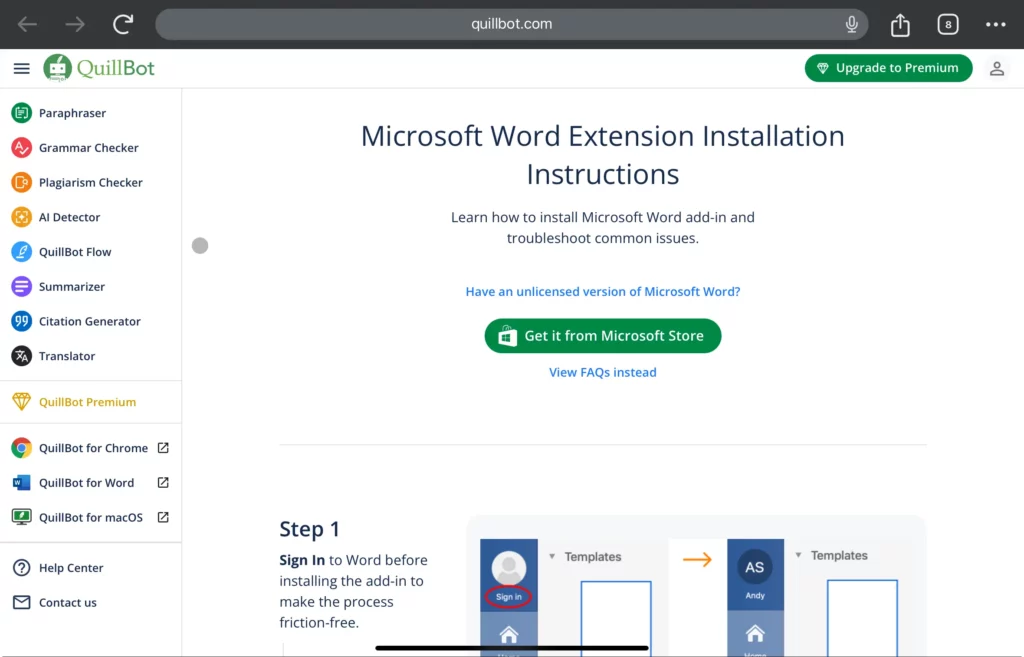Click the QuillBot Premium diamond icon
This screenshot has height=657, width=1024.
(x=22, y=402)
